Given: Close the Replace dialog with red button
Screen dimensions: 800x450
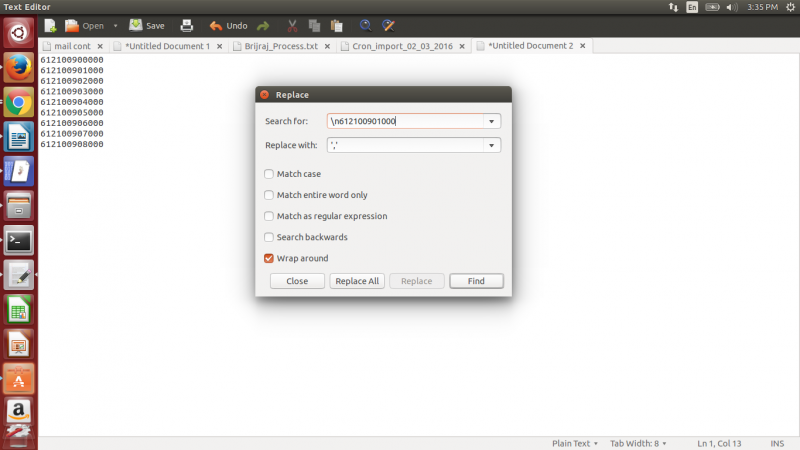Looking at the screenshot, I should pos(264,94).
